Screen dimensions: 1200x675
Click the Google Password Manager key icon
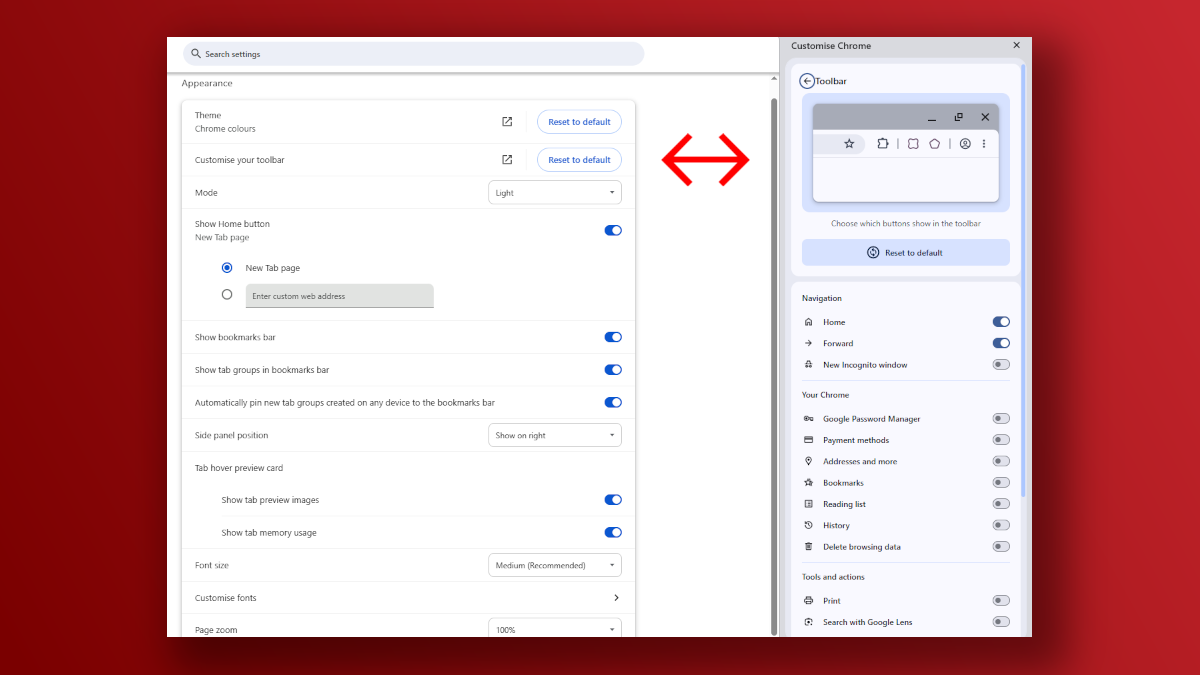[x=808, y=418]
